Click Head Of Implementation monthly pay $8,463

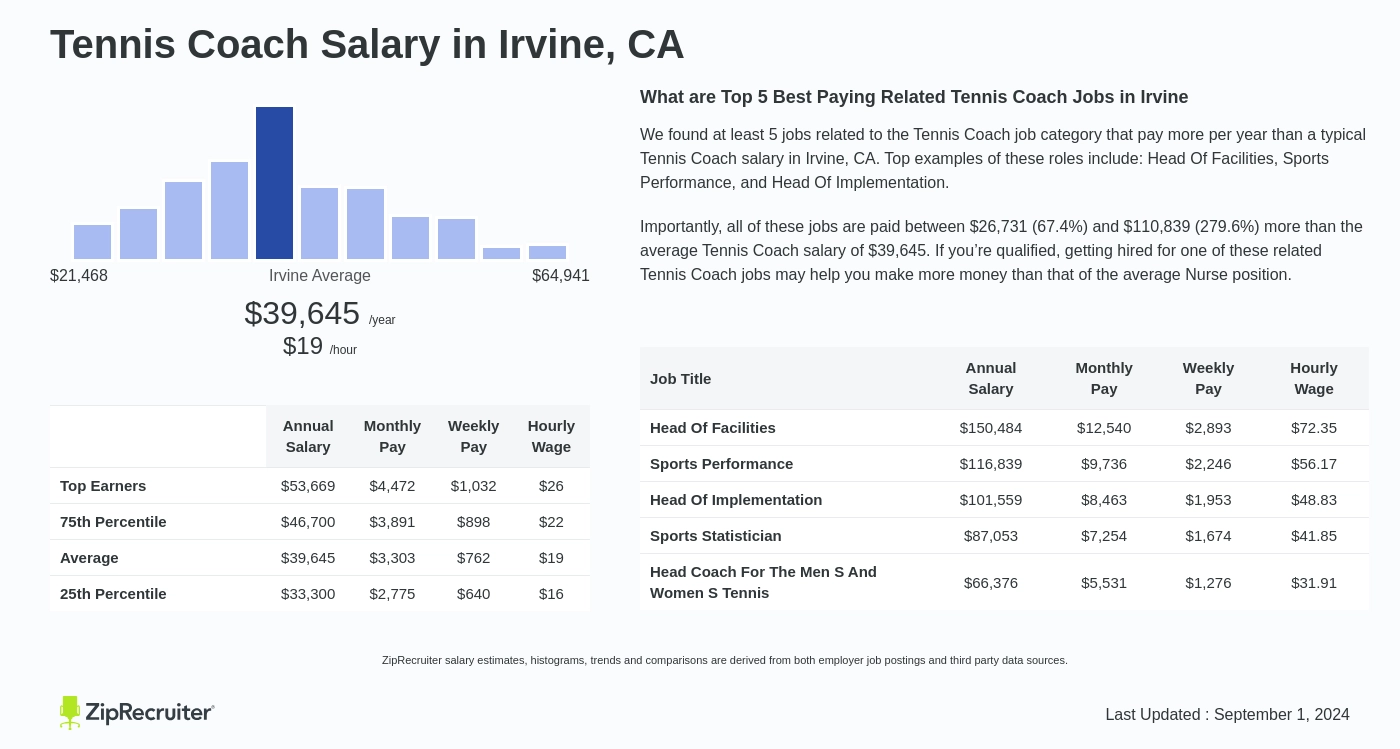(x=1104, y=500)
